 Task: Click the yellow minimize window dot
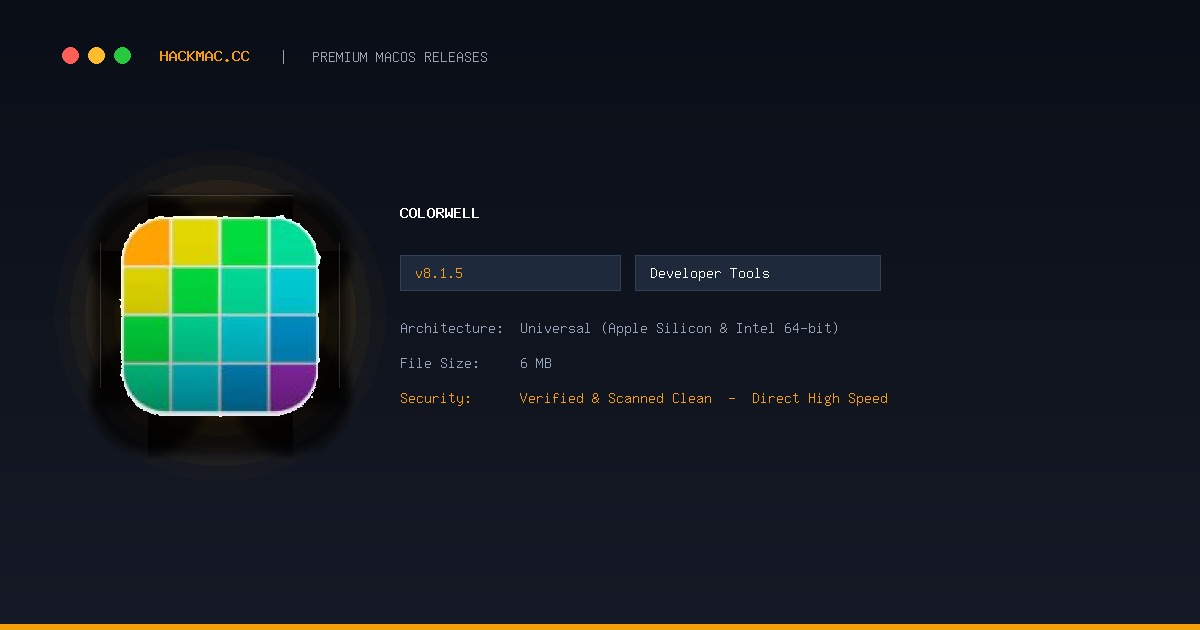point(96,56)
